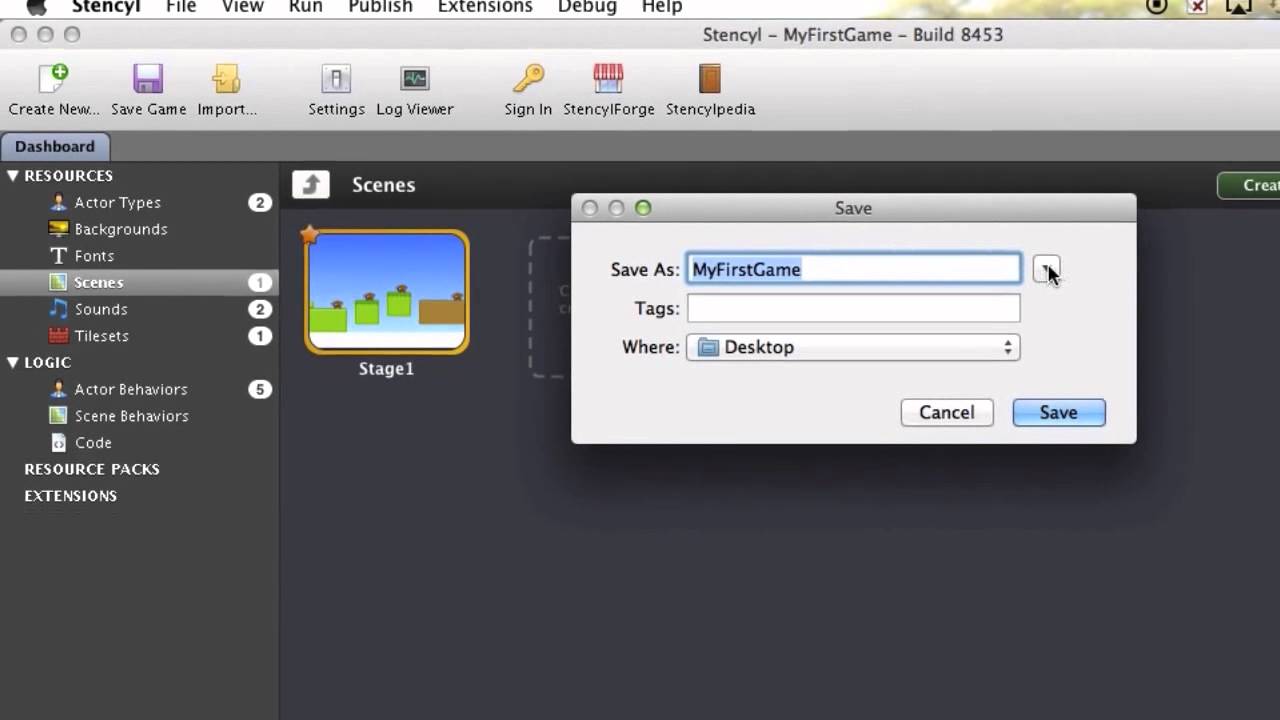Select Tilesets in sidebar
1280x720 pixels.
click(x=101, y=336)
